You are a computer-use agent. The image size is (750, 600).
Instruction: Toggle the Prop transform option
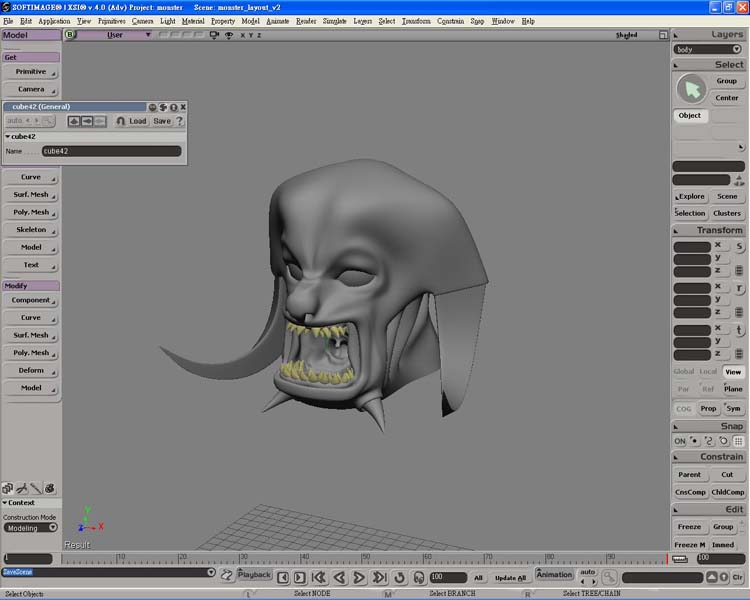[x=708, y=408]
